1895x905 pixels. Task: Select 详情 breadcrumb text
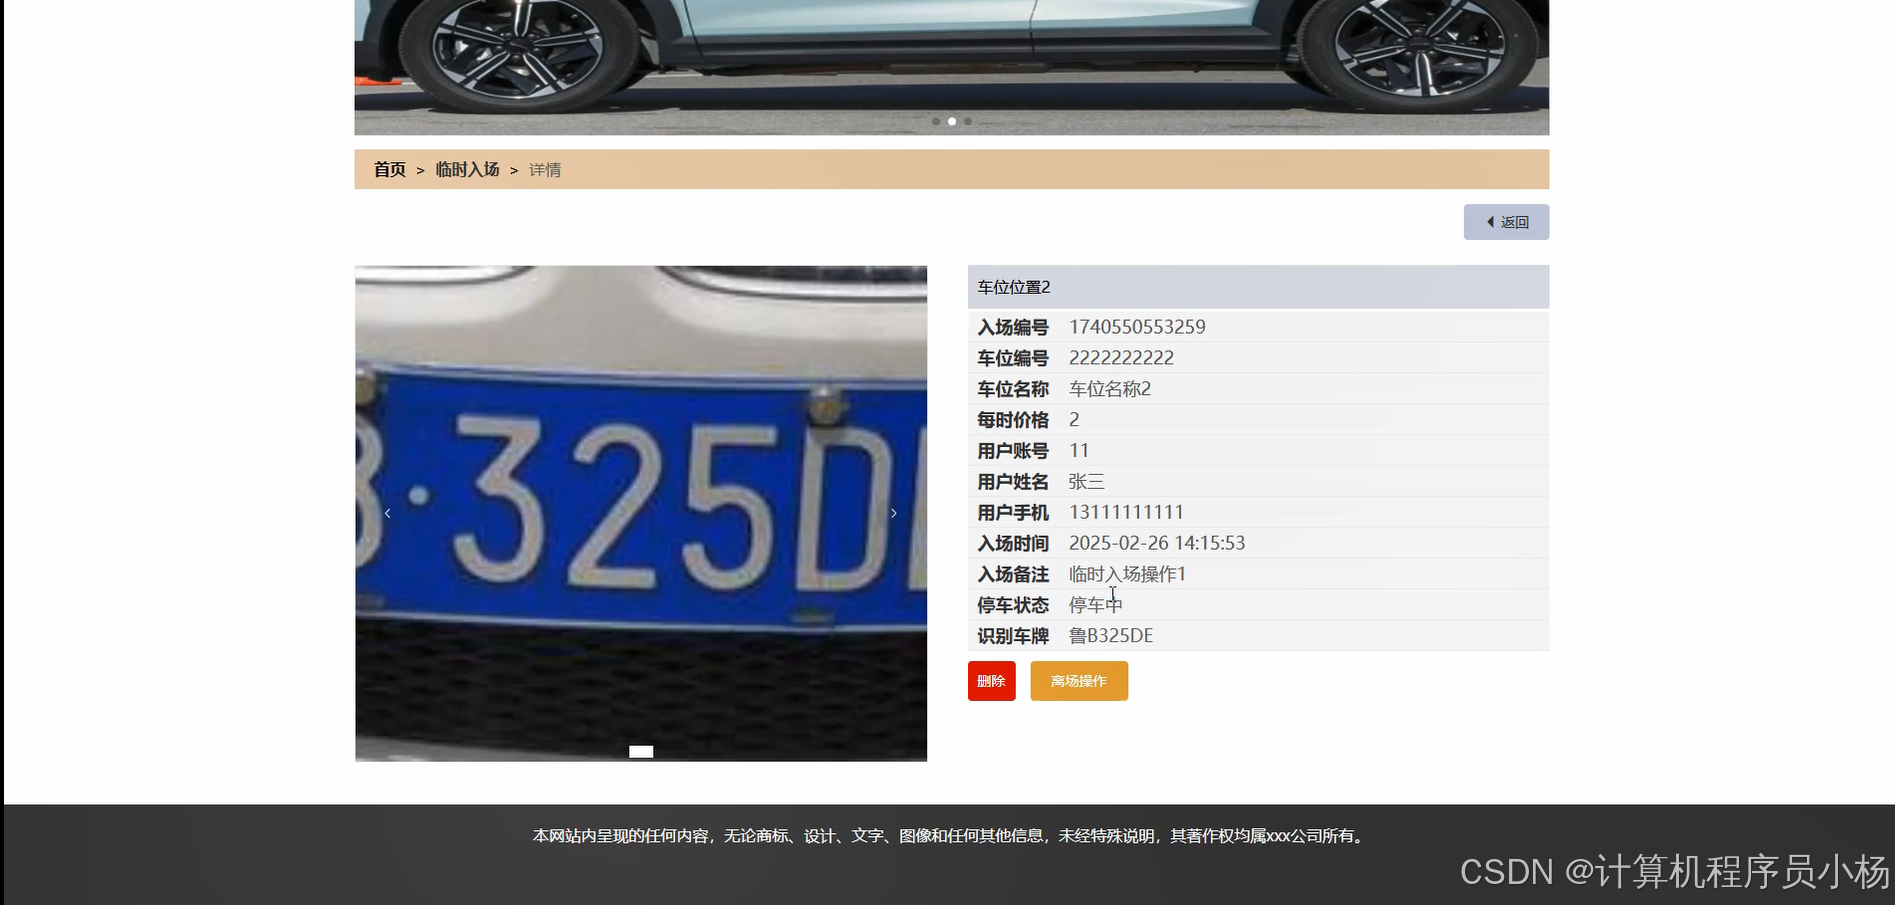545,170
